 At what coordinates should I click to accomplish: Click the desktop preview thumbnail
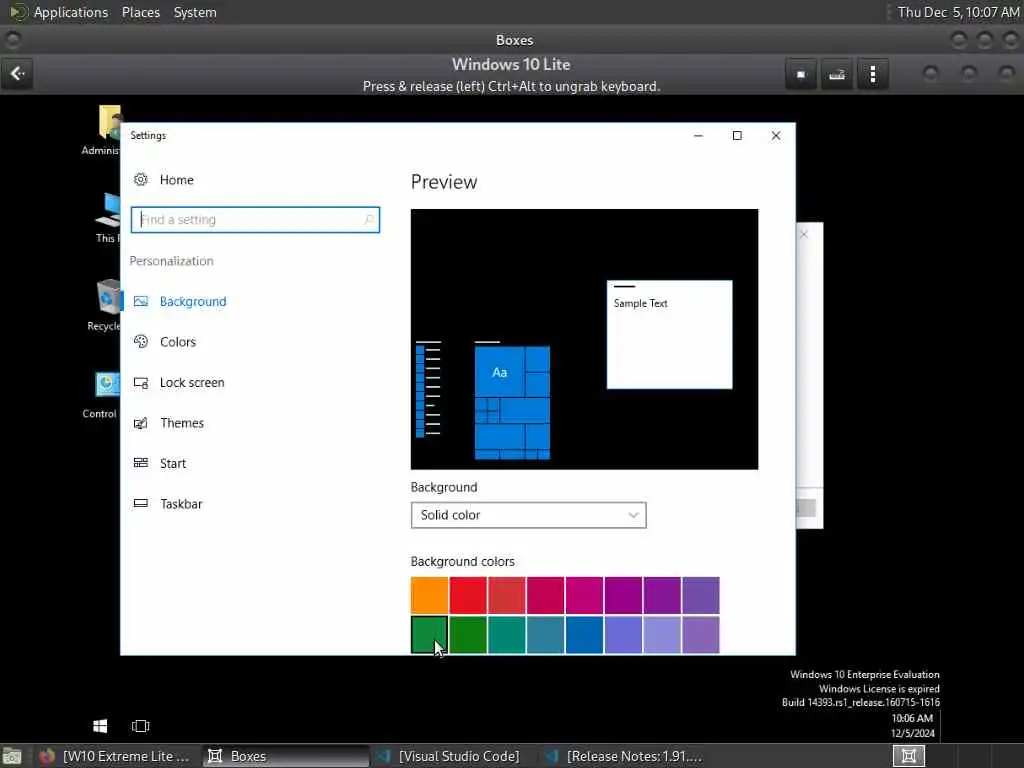(584, 339)
